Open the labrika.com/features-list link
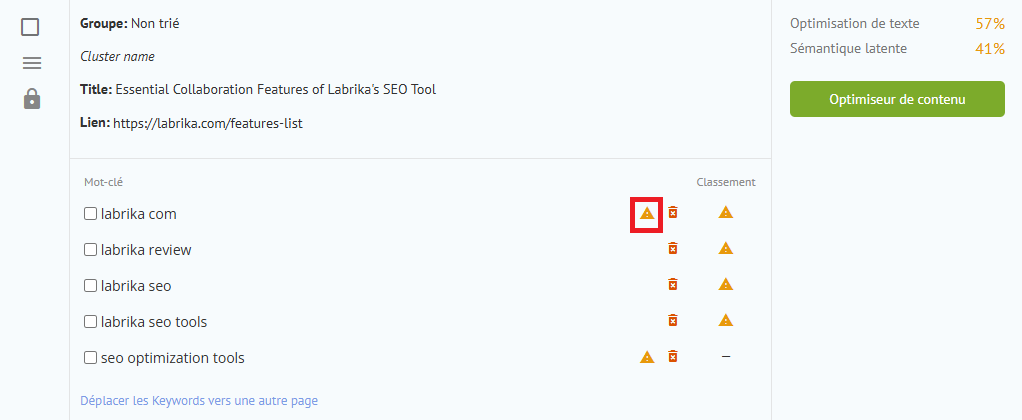This screenshot has height=420, width=1022. pos(208,123)
